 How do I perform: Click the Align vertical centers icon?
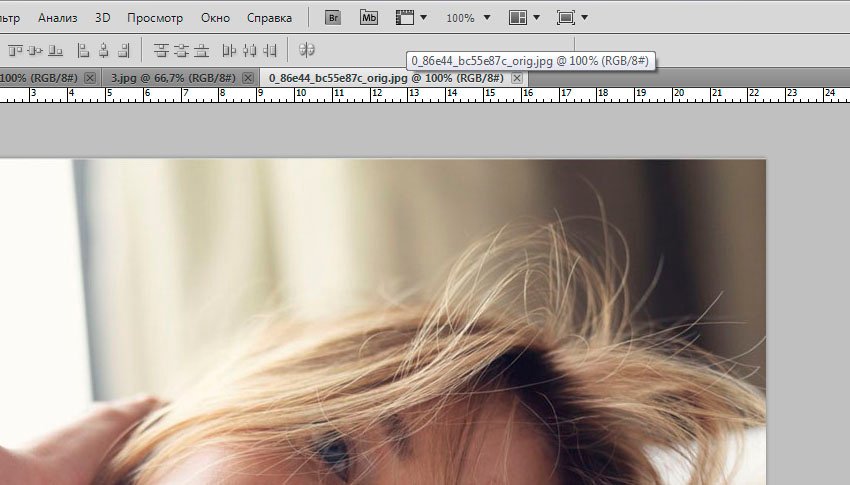(35, 49)
